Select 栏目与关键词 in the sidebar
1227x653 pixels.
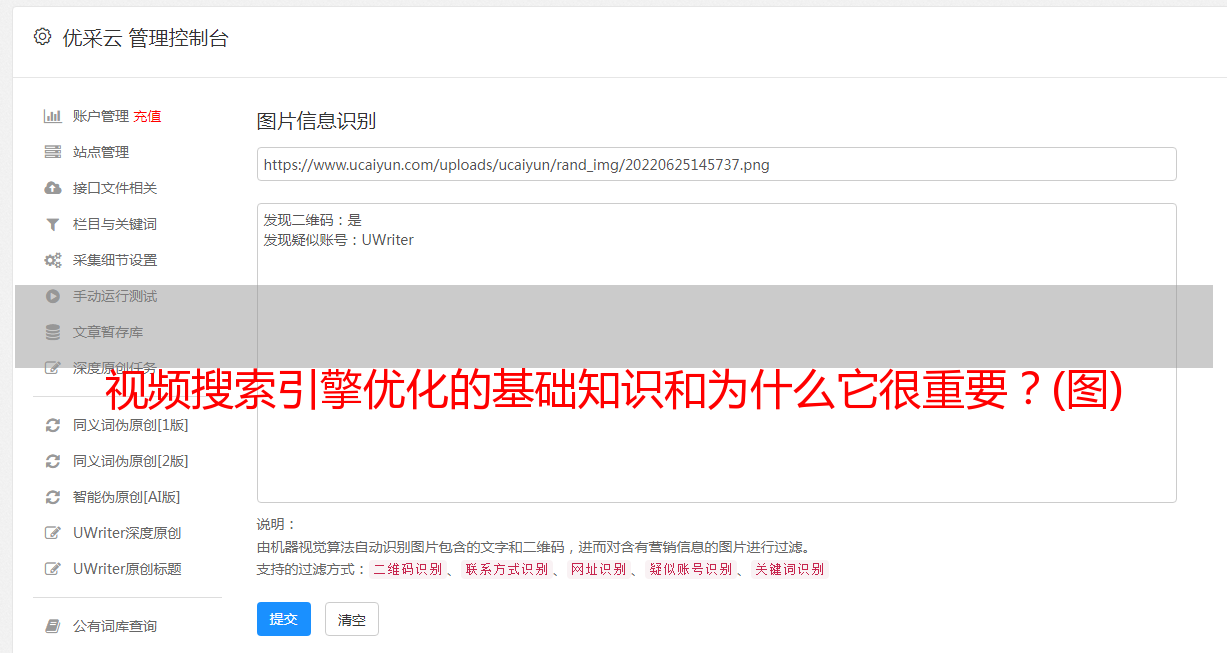point(115,224)
